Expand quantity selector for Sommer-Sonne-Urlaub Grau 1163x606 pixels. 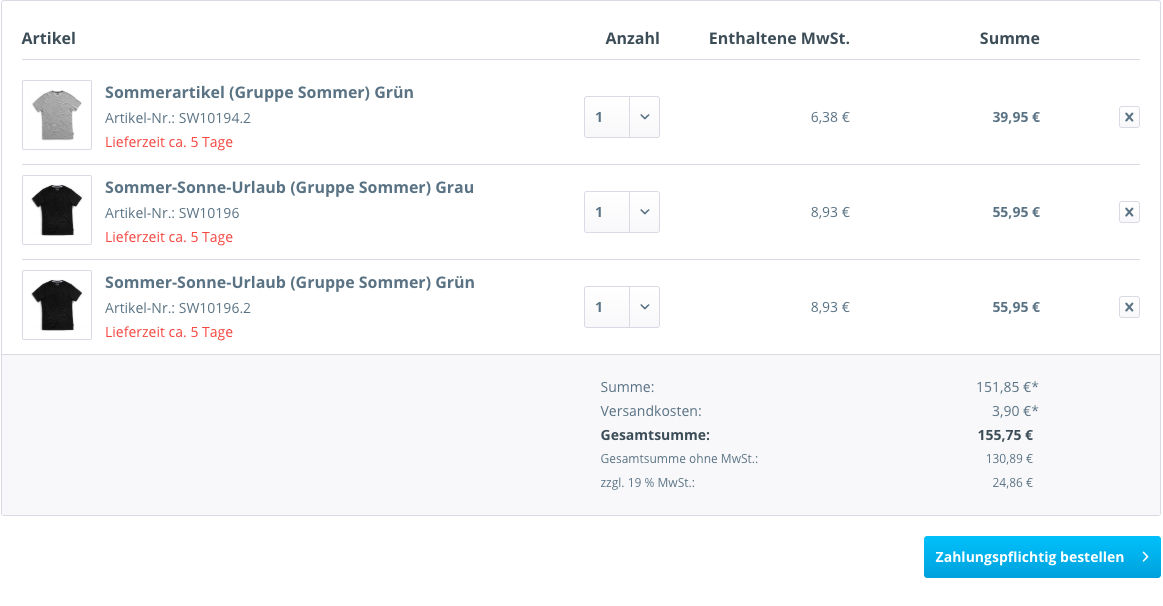coord(622,212)
